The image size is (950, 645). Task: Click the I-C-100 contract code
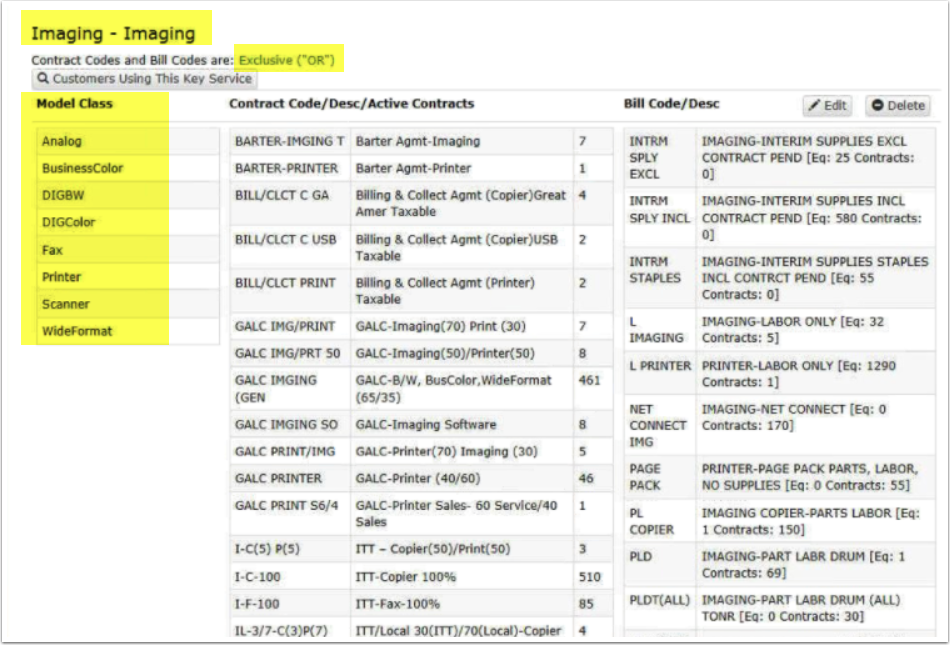tap(257, 577)
